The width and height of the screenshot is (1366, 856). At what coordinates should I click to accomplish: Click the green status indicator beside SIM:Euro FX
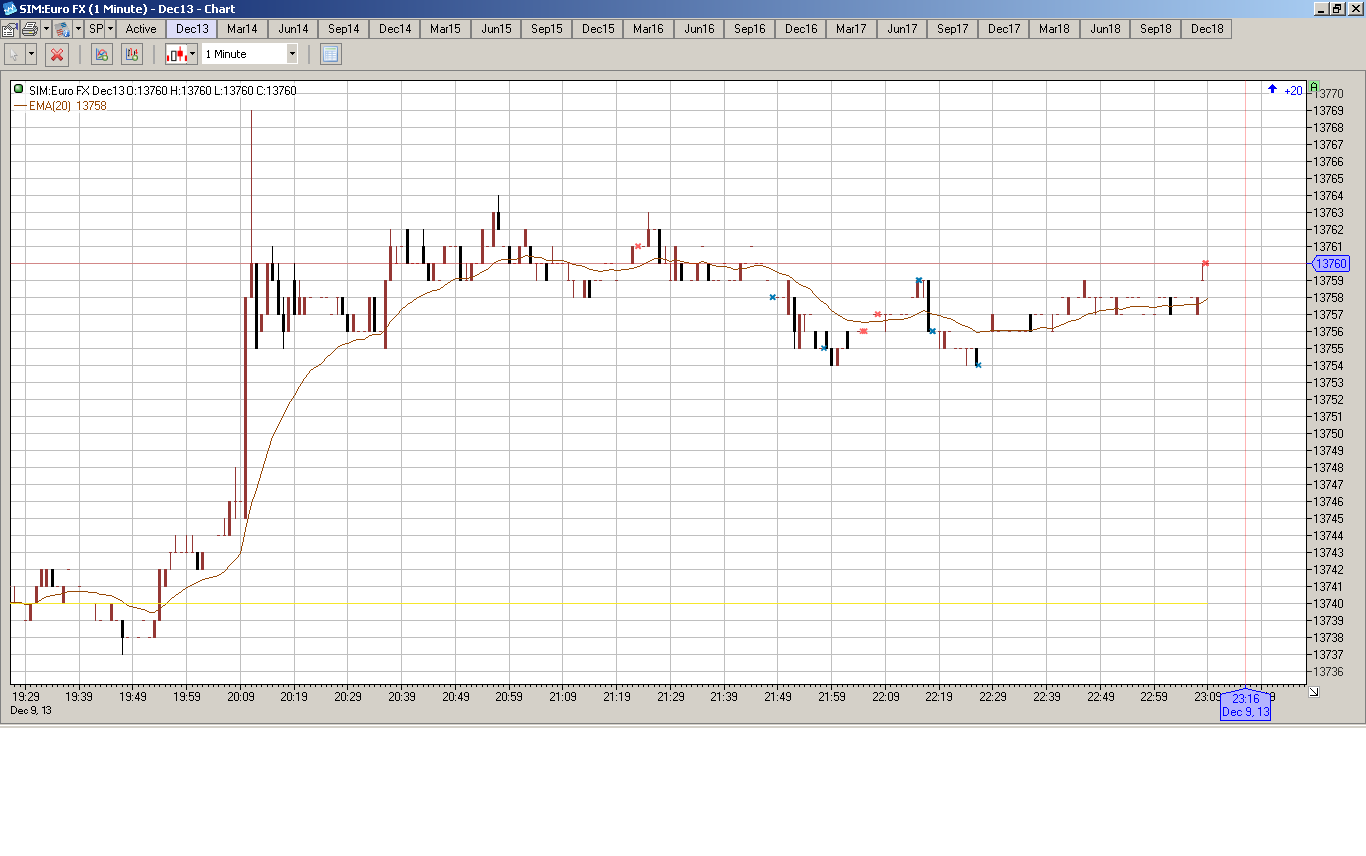(19, 90)
